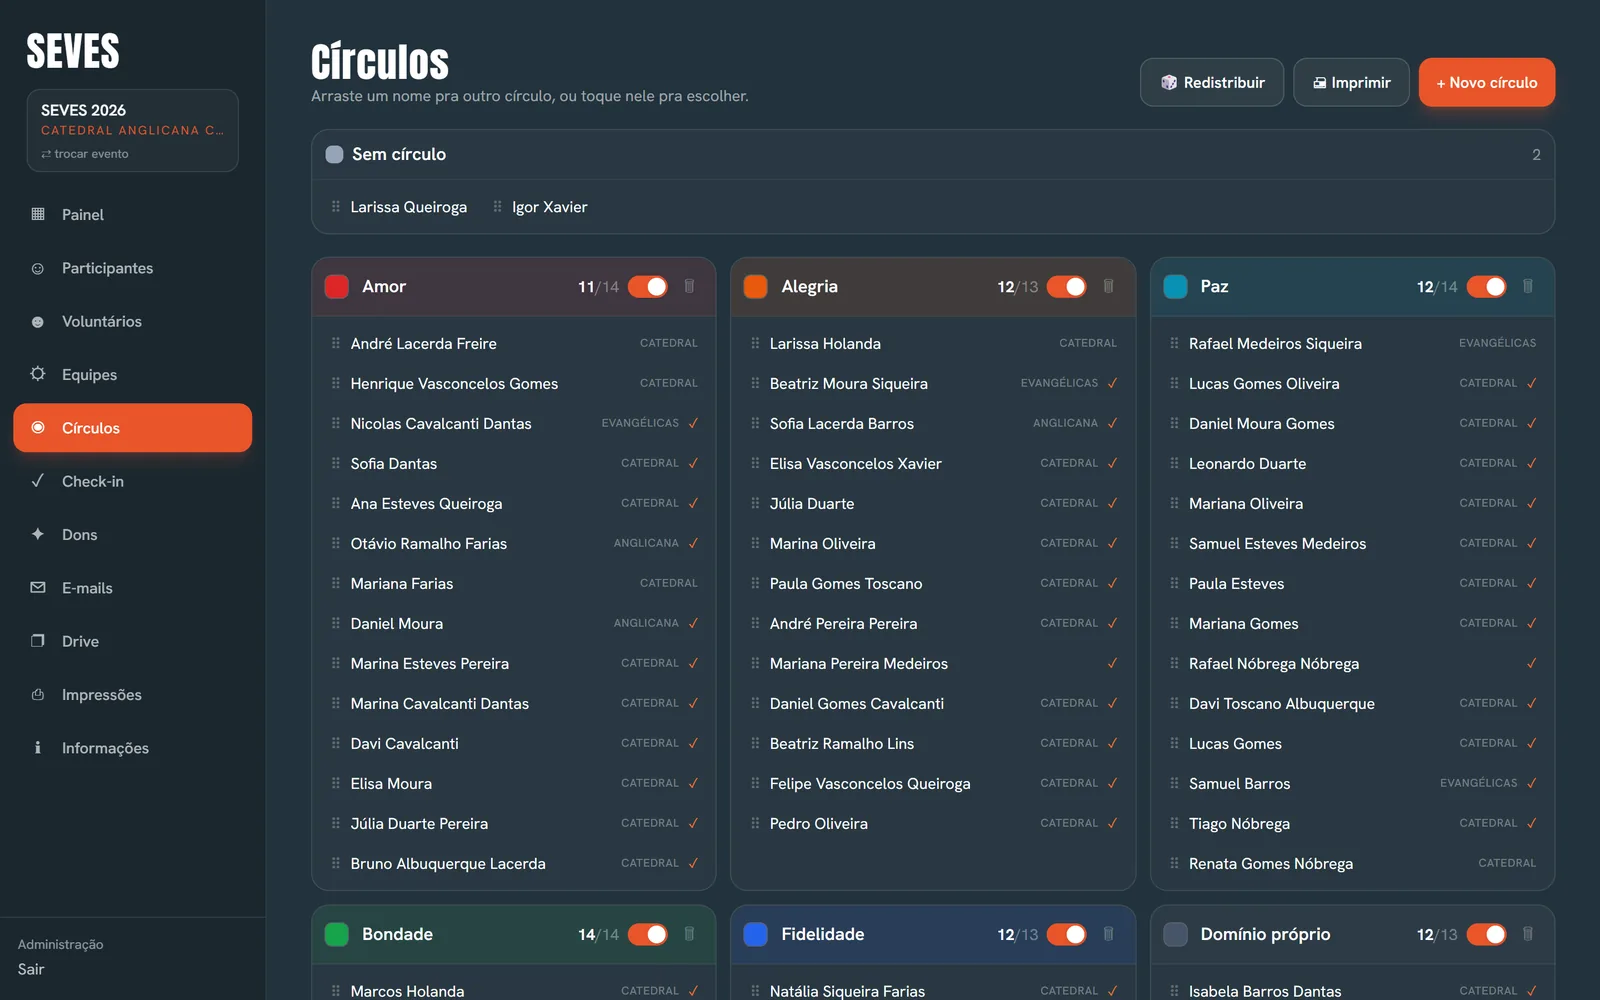The image size is (1600, 1000).
Task: Click the Painel sidebar icon
Action: (x=38, y=214)
